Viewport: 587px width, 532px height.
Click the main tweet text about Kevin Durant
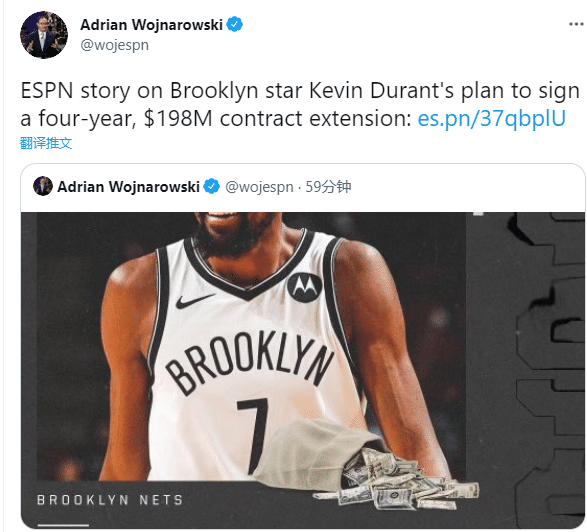pyautogui.click(x=300, y=105)
